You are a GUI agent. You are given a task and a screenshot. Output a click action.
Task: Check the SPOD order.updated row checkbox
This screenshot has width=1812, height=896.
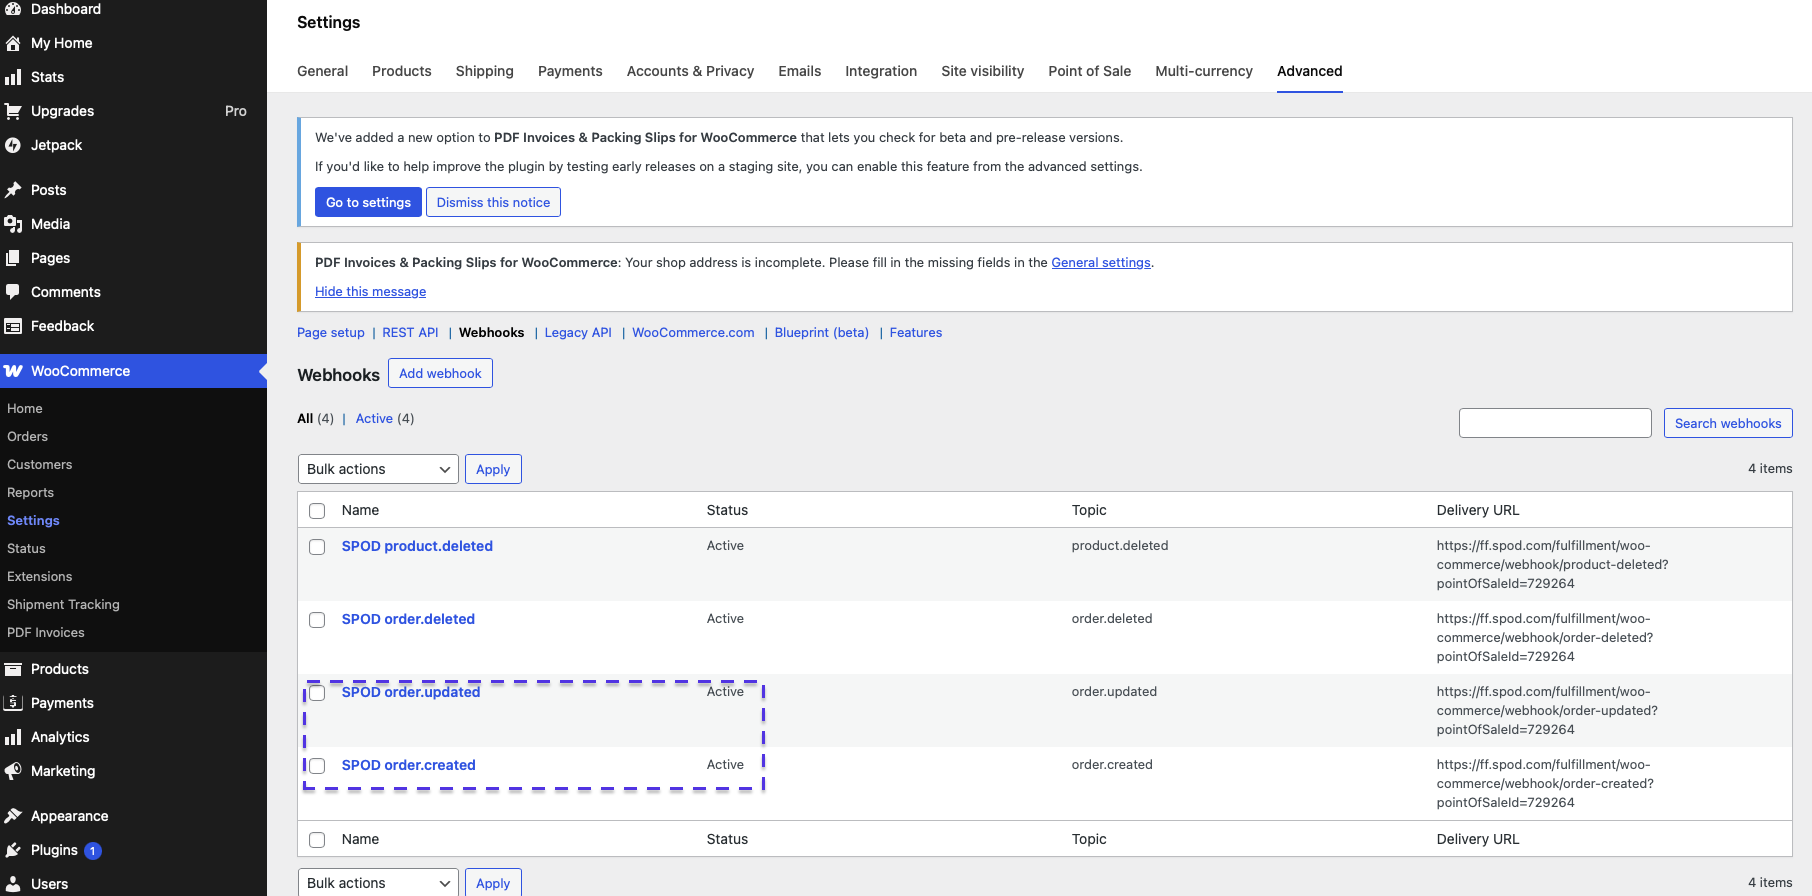pyautogui.click(x=317, y=693)
